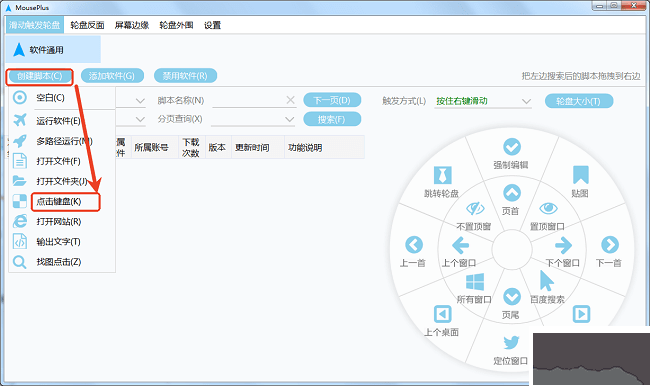Open the 设置 tab
The image size is (650, 386).
pyautogui.click(x=213, y=25)
